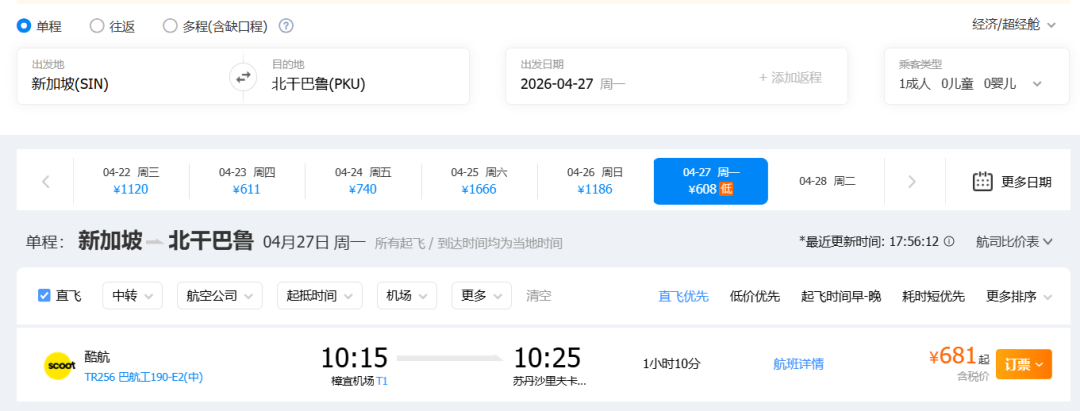
Task: Uncheck the direct flight checkbox
Action: pyautogui.click(x=44, y=295)
